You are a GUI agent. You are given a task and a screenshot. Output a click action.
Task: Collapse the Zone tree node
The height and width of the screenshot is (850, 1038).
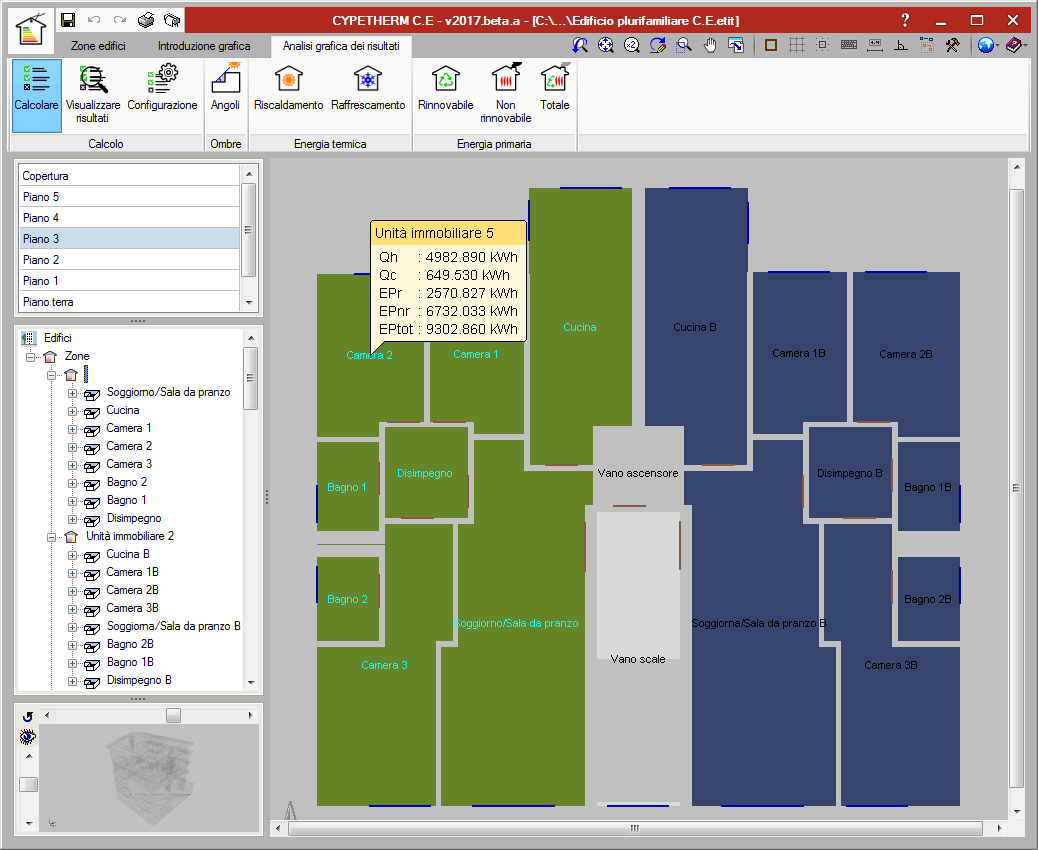tap(30, 357)
